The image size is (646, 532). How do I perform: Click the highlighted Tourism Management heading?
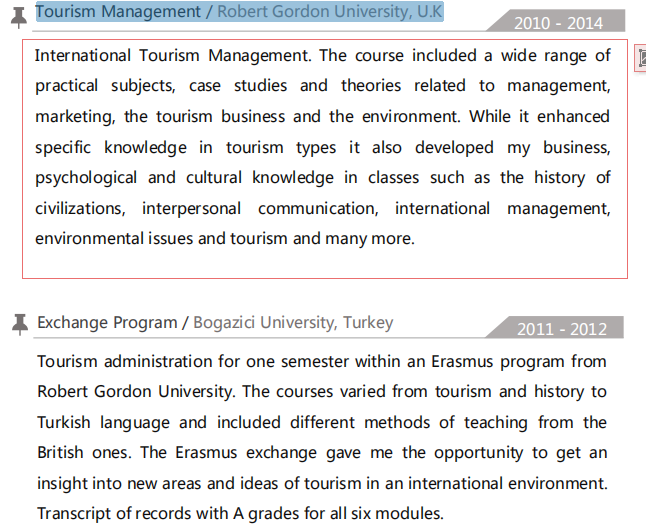point(118,12)
